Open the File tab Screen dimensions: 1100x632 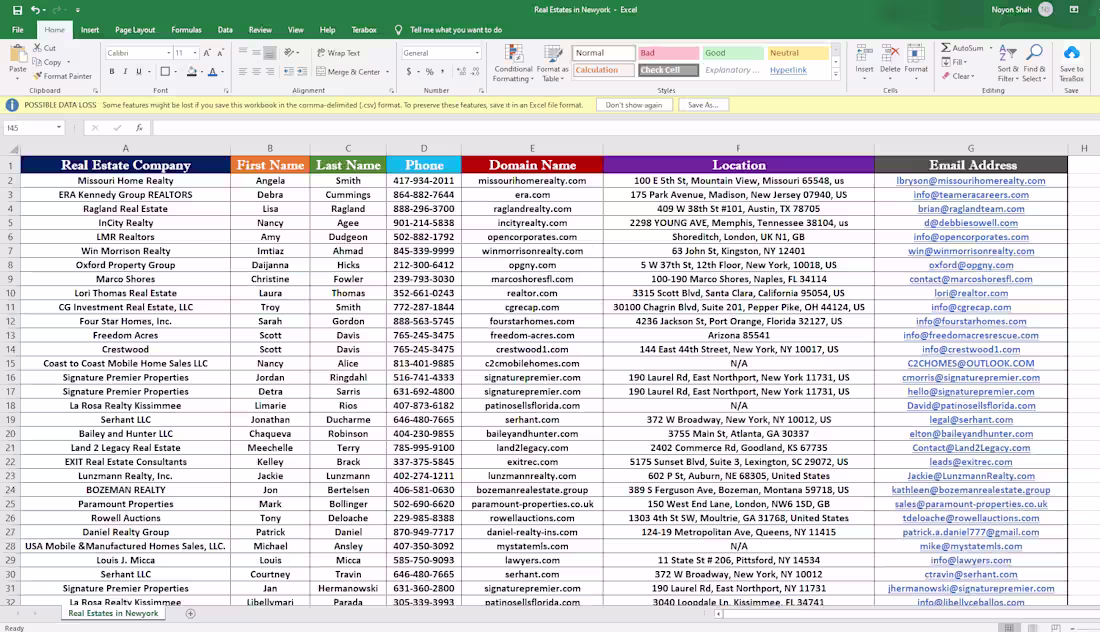[18, 30]
